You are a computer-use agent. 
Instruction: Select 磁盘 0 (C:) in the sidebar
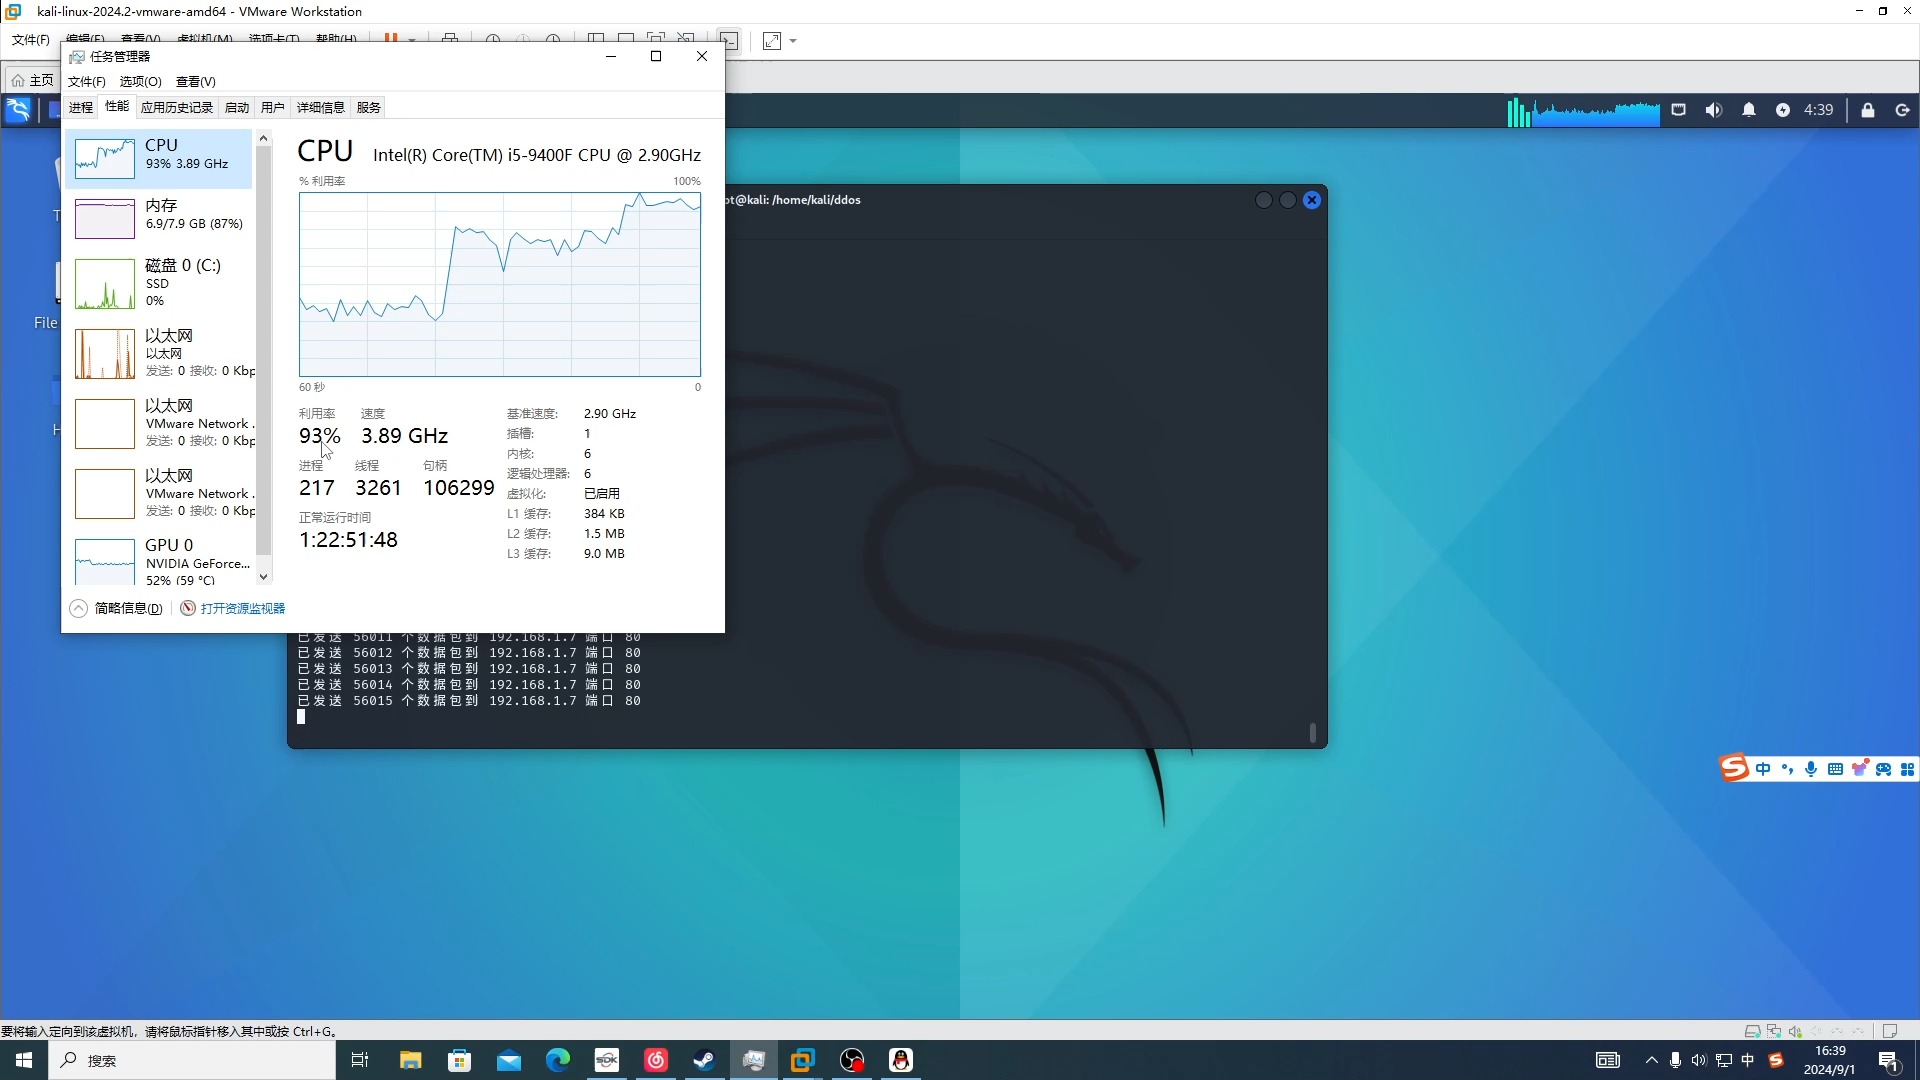click(160, 284)
